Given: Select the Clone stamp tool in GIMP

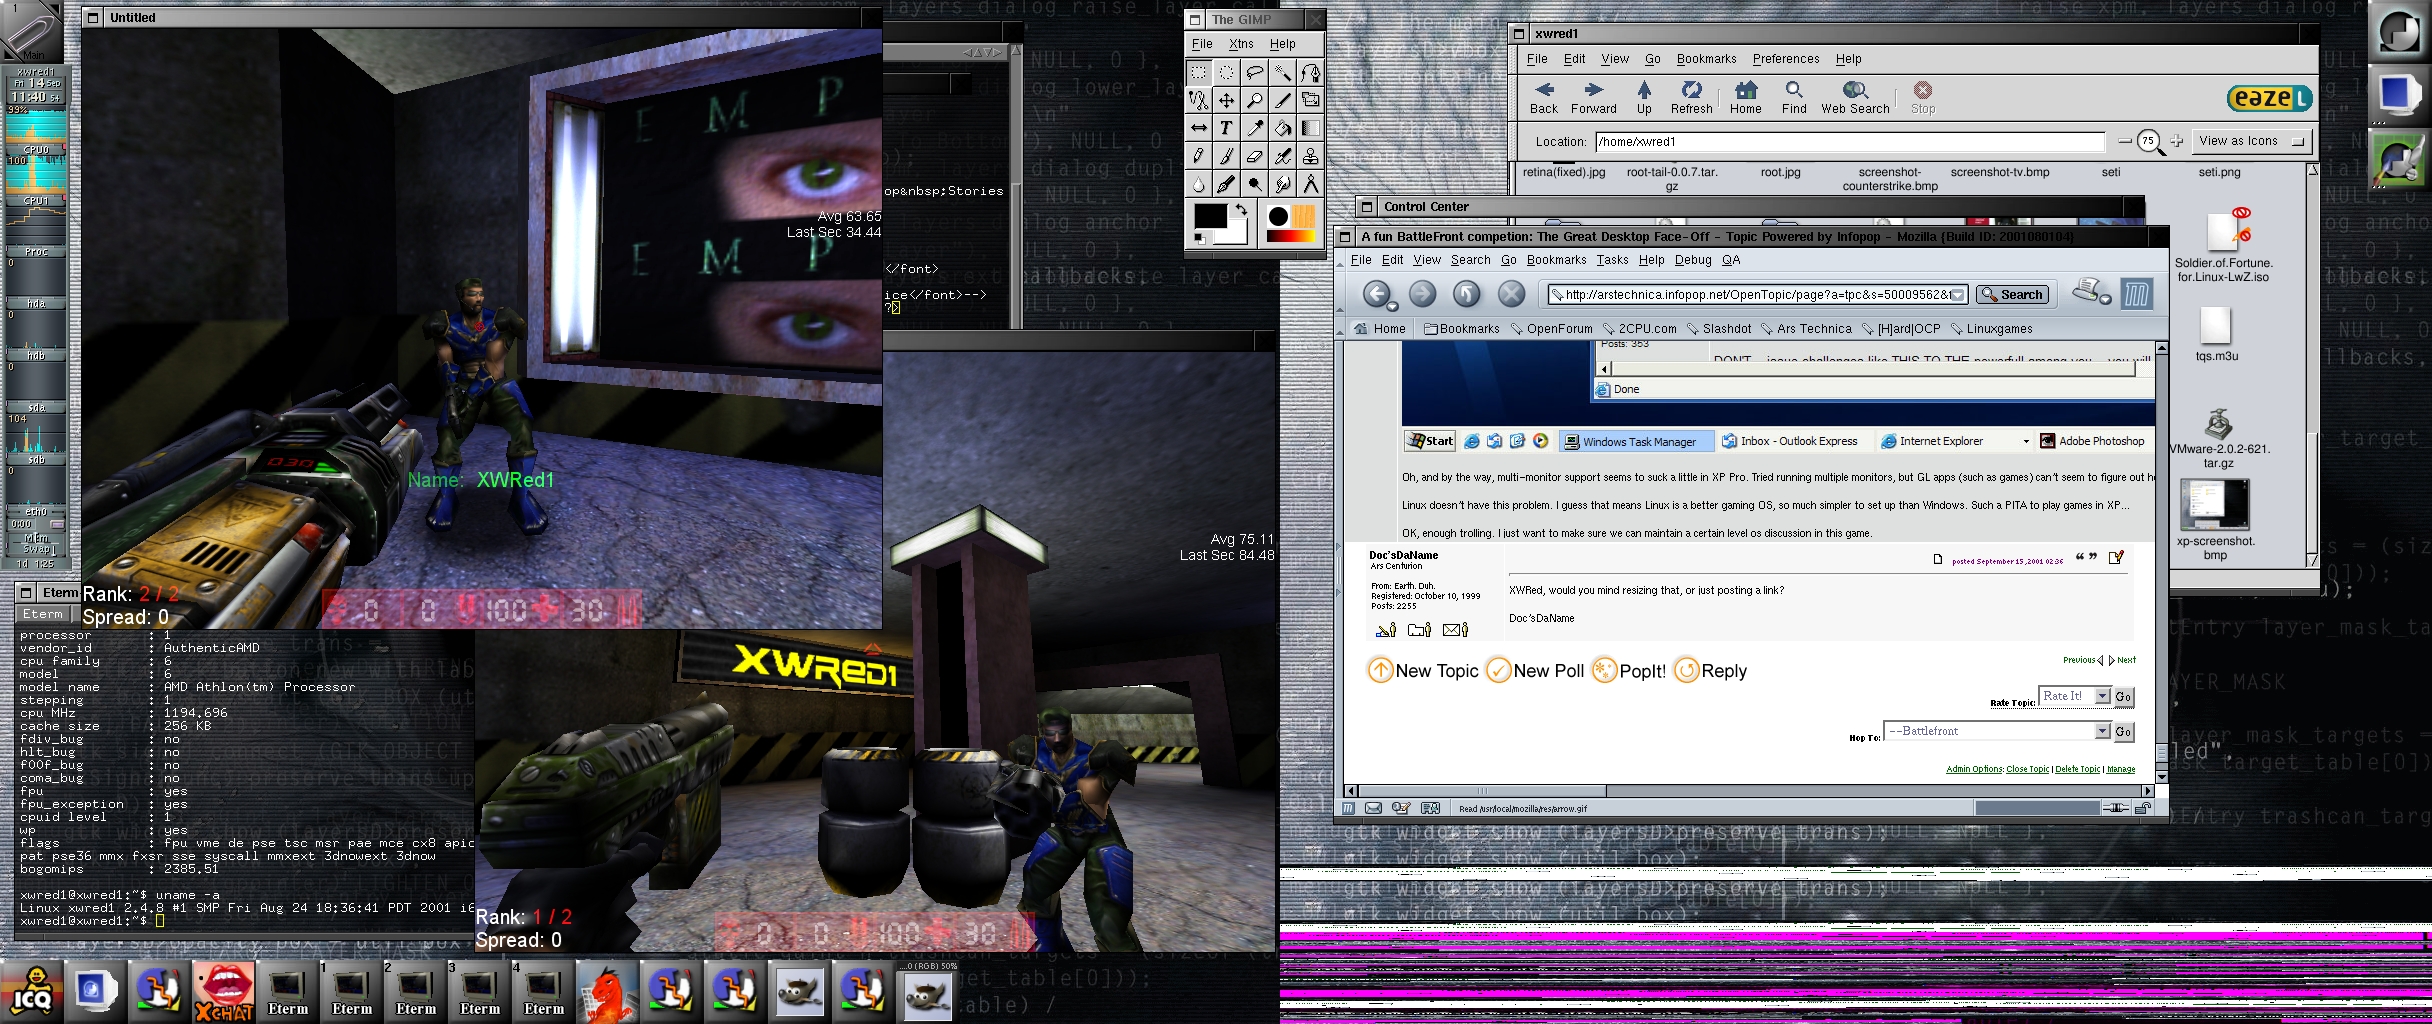Looking at the screenshot, I should coord(1310,156).
